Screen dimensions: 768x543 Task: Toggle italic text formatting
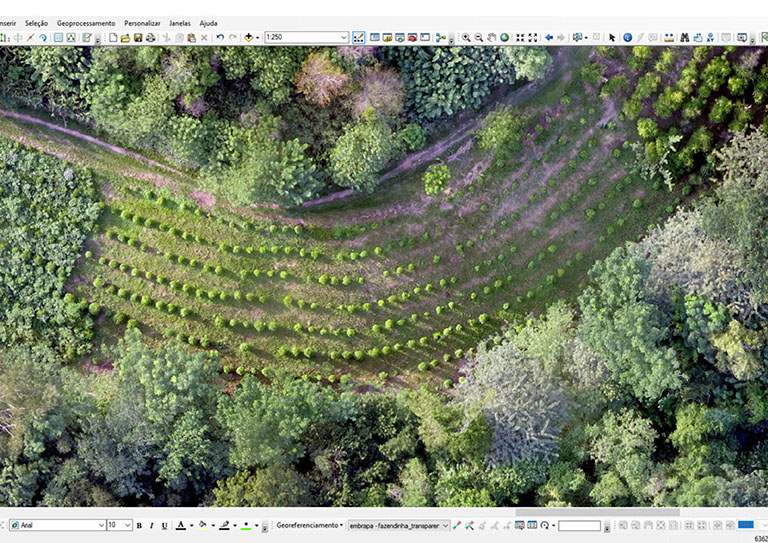(151, 526)
